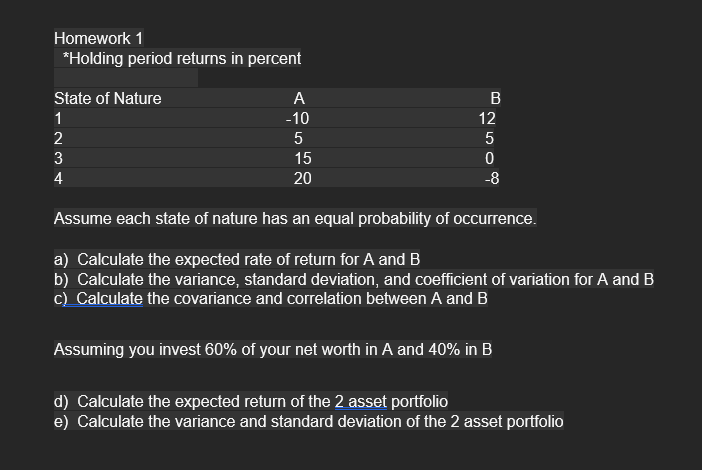The width and height of the screenshot is (702, 470).
Task: Click the underlined 'Calculate' in question c)
Action: 110,298
